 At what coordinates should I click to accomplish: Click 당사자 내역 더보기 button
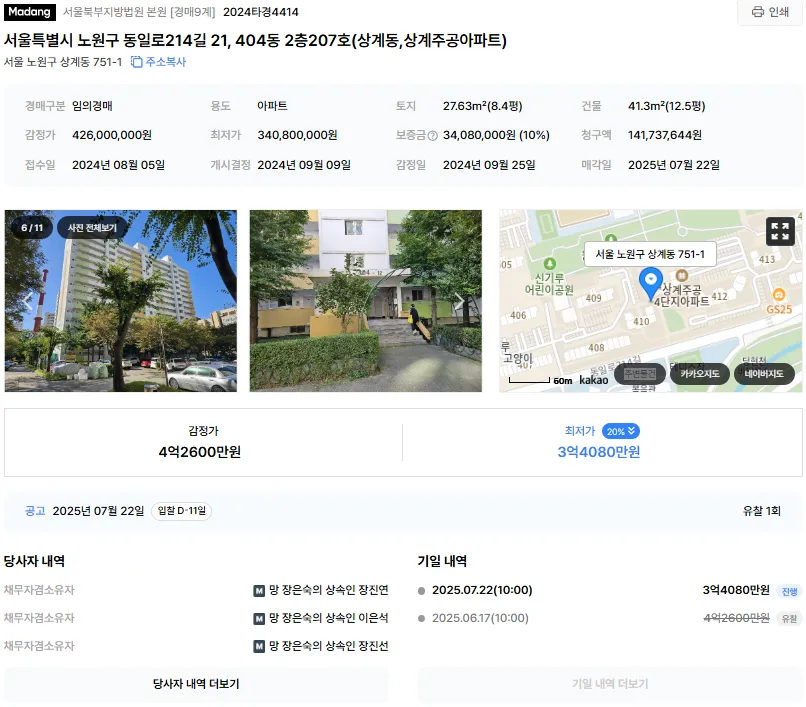196,684
